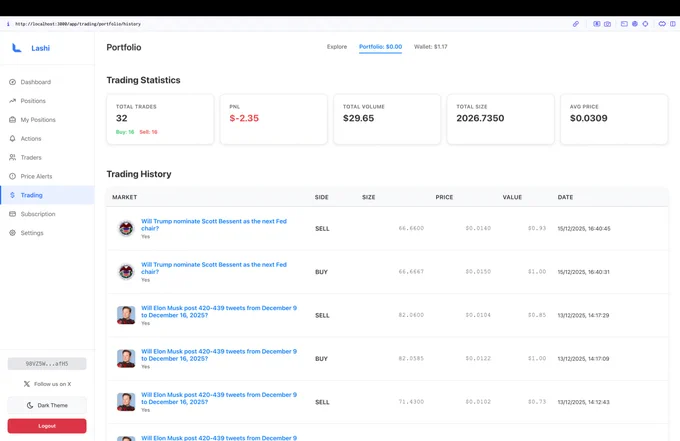Viewport: 680px width, 441px height.
Task: Click the Sell: 16 count label
Action: coord(148,132)
